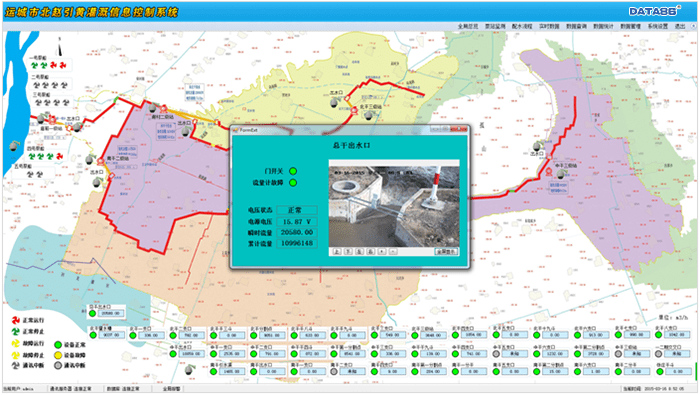The height and width of the screenshot is (395, 700).
Task: Click the live video feed image
Action: (x=394, y=206)
